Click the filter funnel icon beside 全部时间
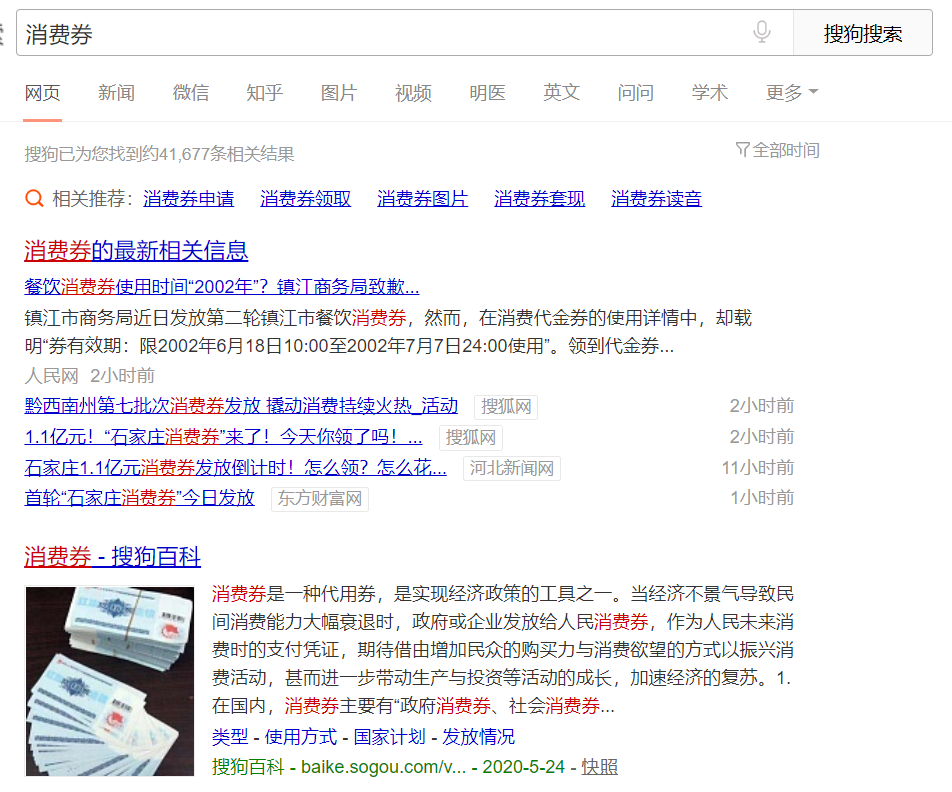 coord(742,149)
